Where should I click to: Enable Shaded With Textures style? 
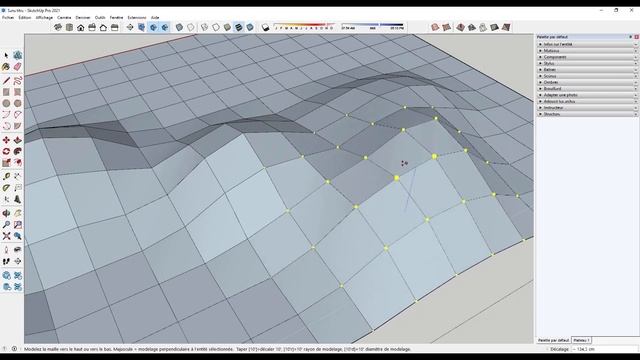tap(239, 27)
